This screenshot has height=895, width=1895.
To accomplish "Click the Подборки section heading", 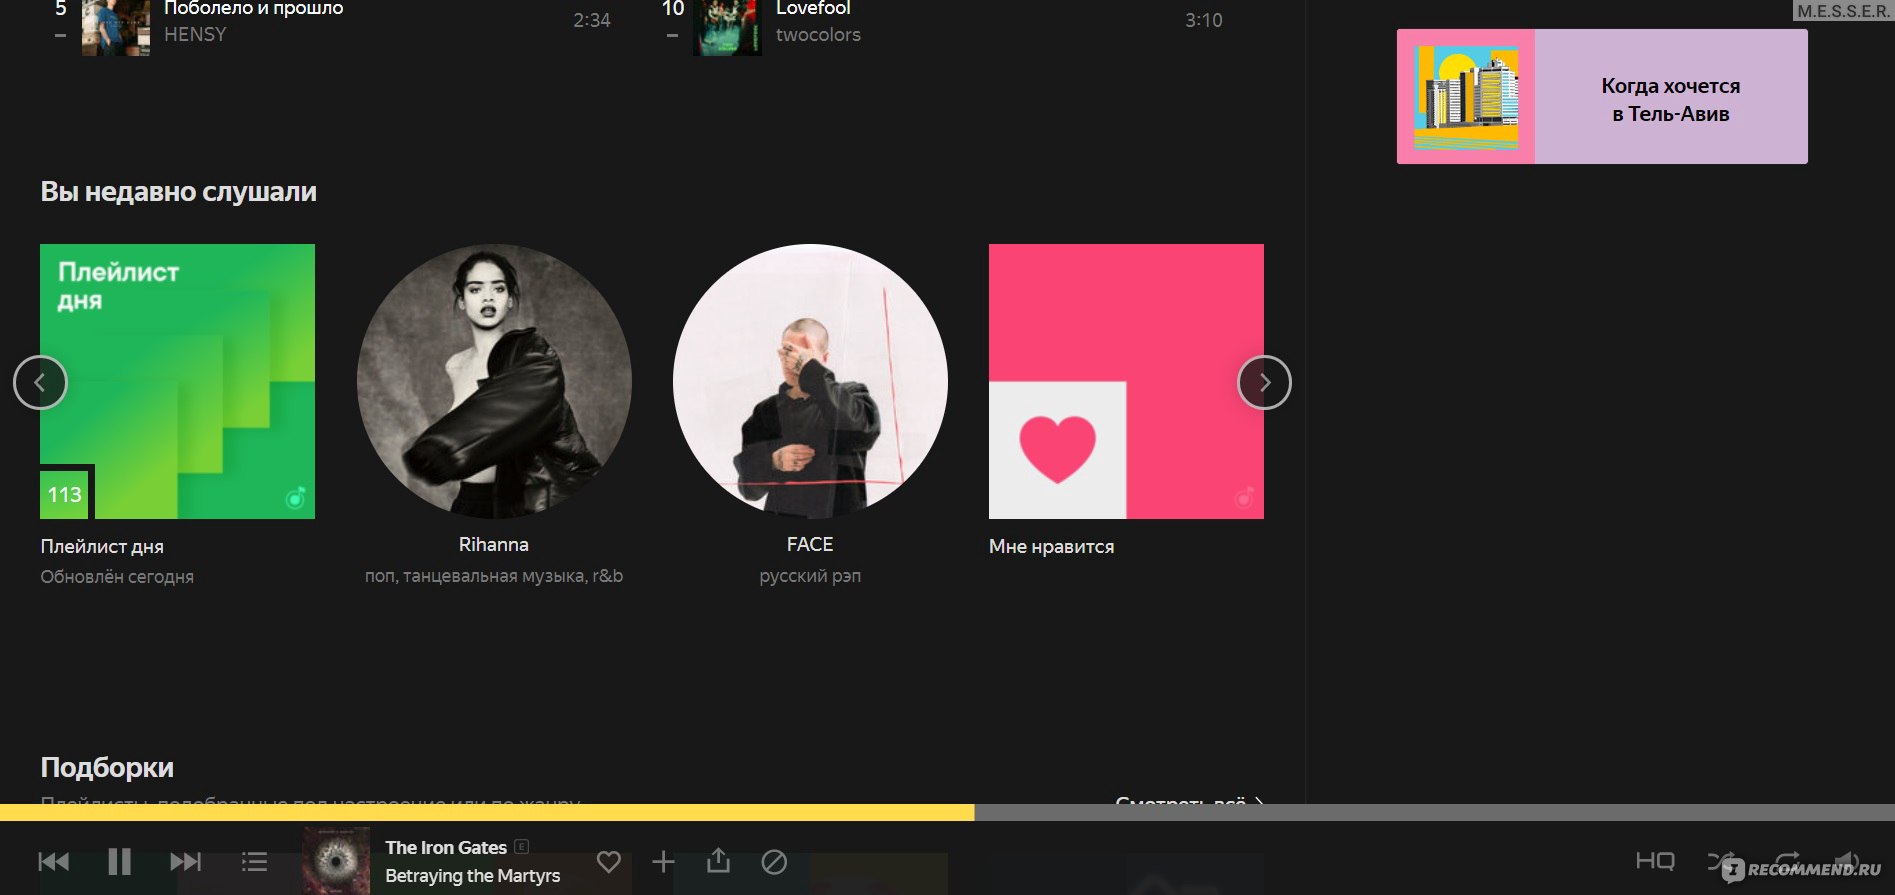I will [107, 767].
